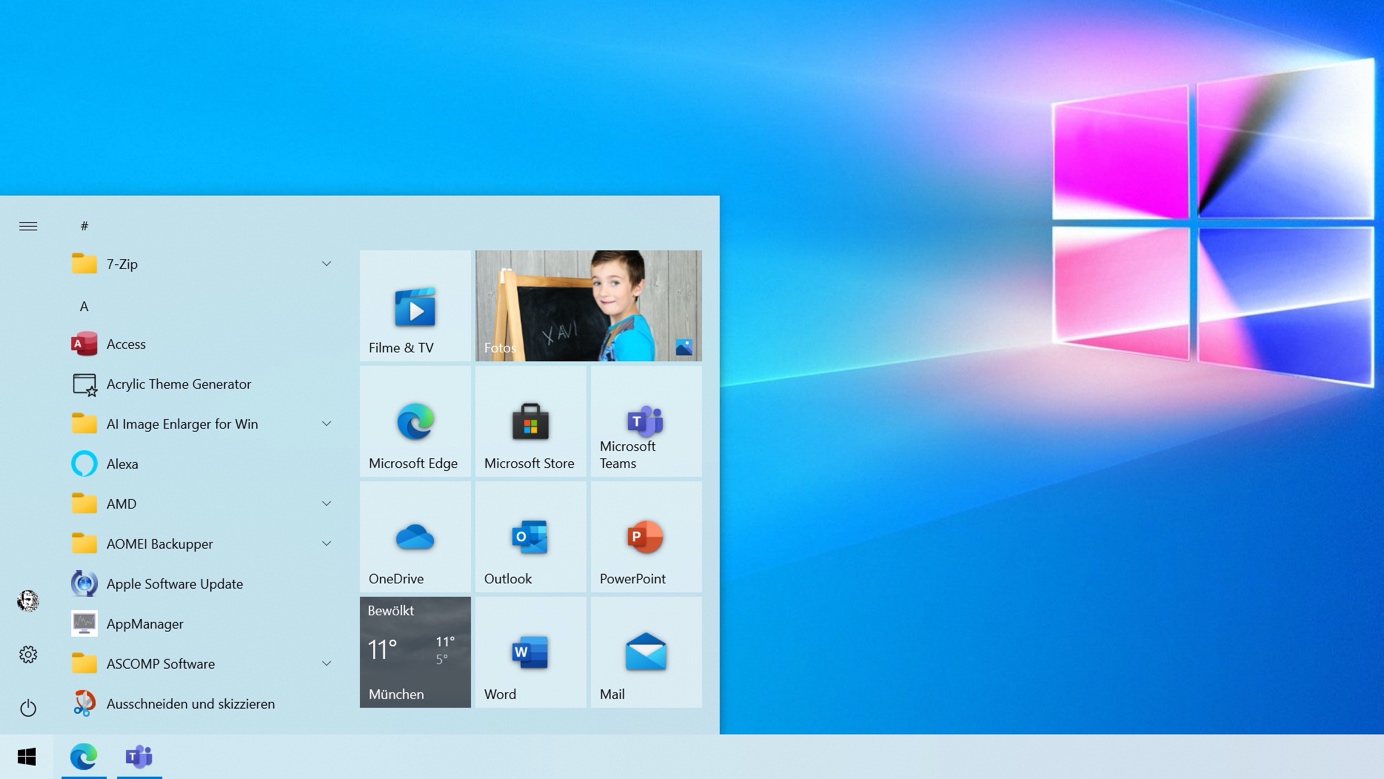Click the AppManager icon in the app list

[x=84, y=624]
